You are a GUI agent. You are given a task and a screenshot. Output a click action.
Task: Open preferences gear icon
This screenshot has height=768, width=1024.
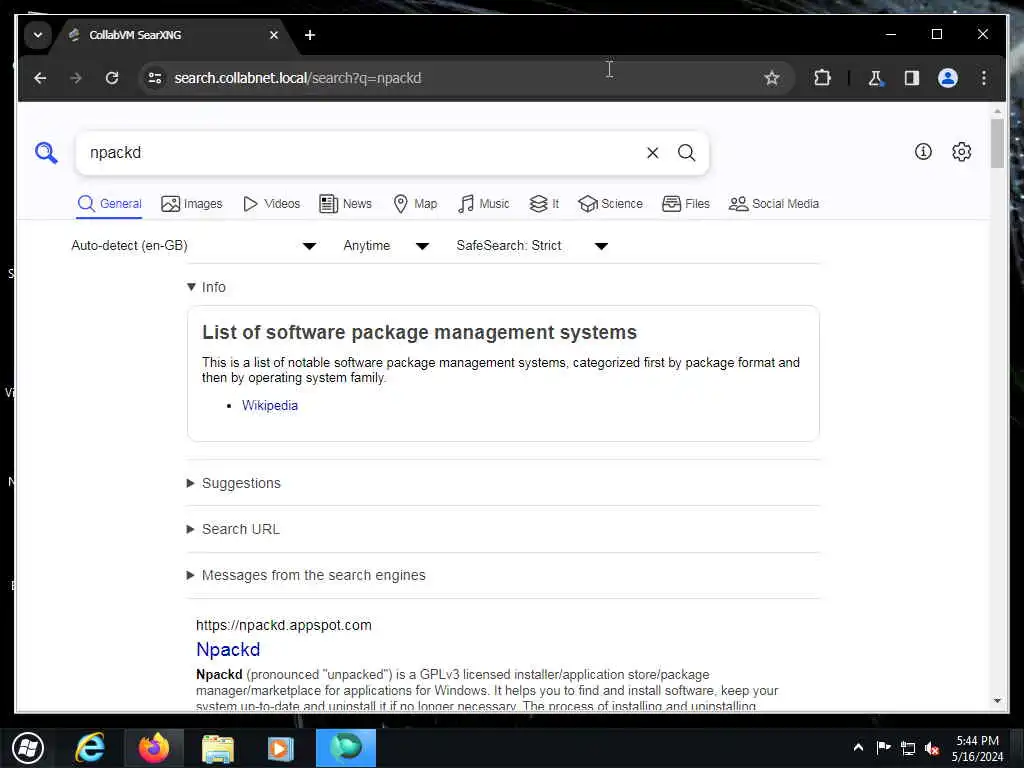pos(961,152)
